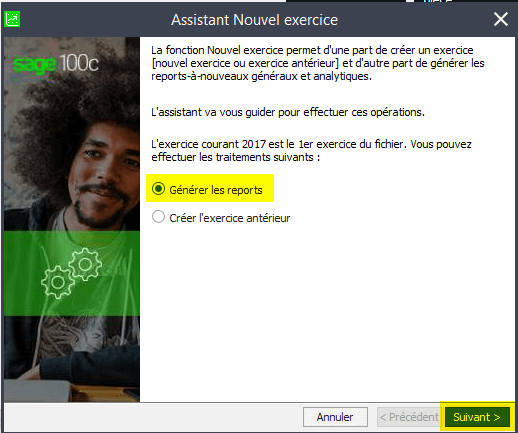Select the Générer les reports radio button
The height and width of the screenshot is (433, 518).
[x=158, y=189]
